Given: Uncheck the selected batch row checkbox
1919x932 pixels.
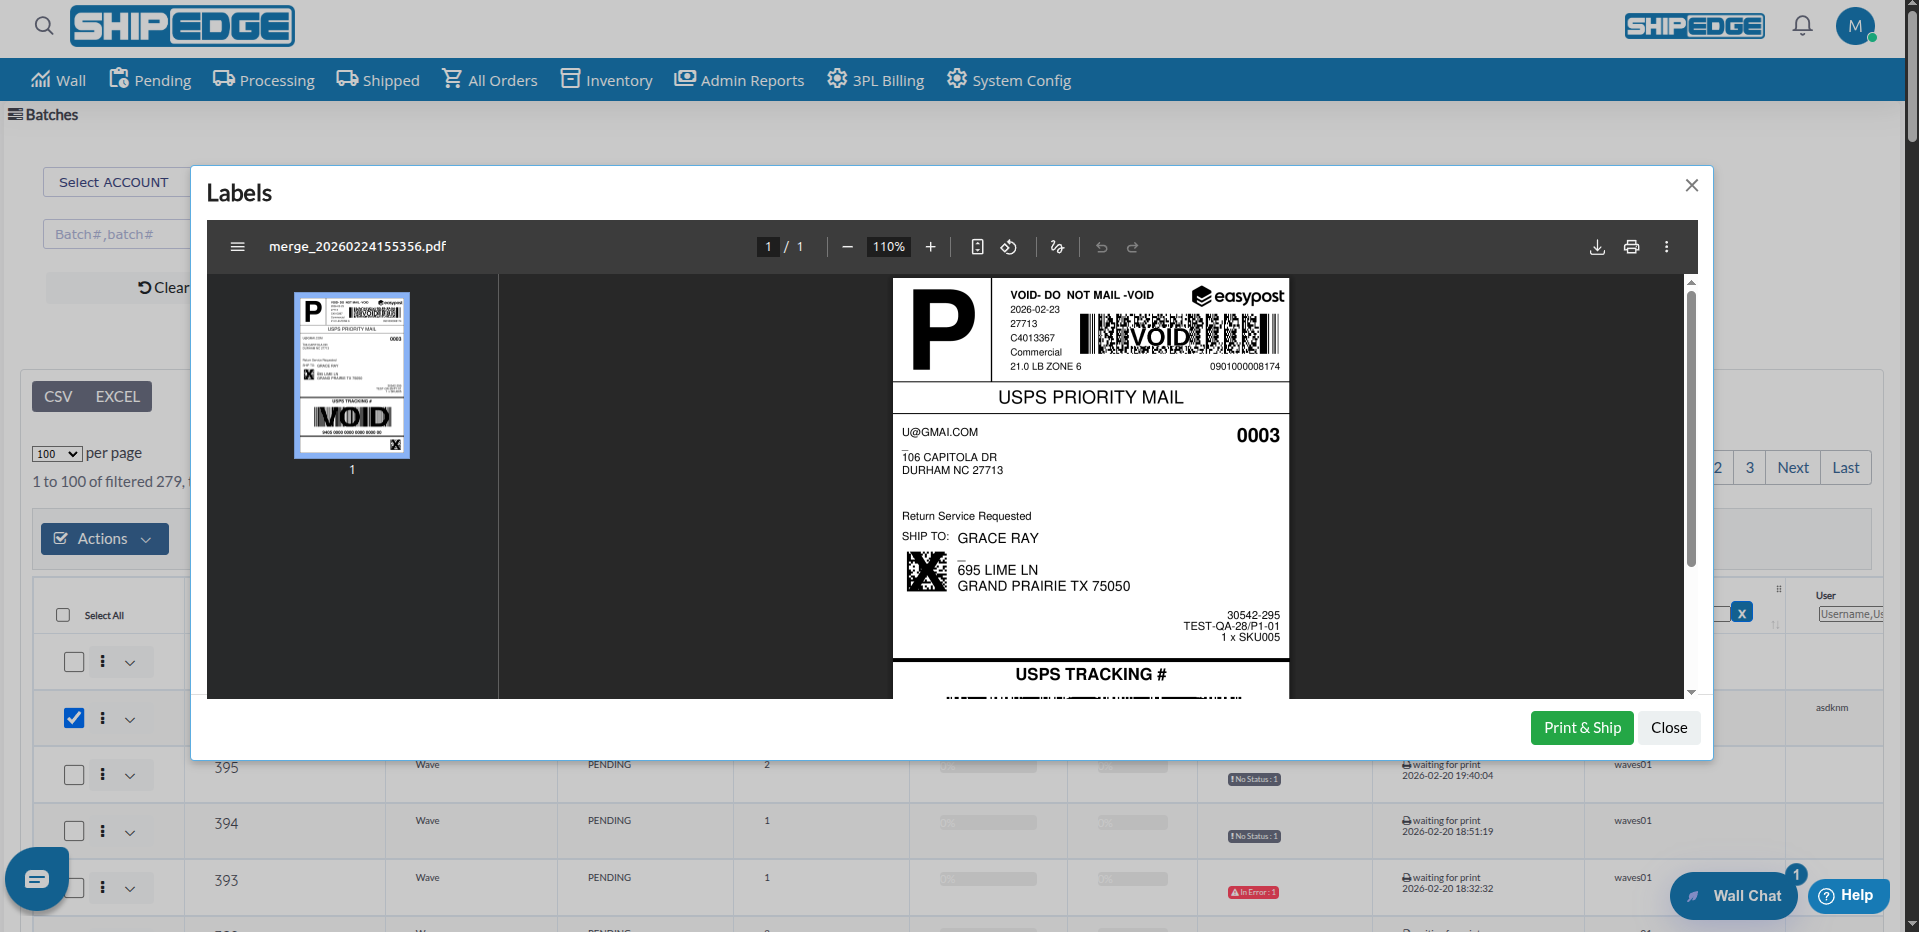Looking at the screenshot, I should pyautogui.click(x=74, y=718).
